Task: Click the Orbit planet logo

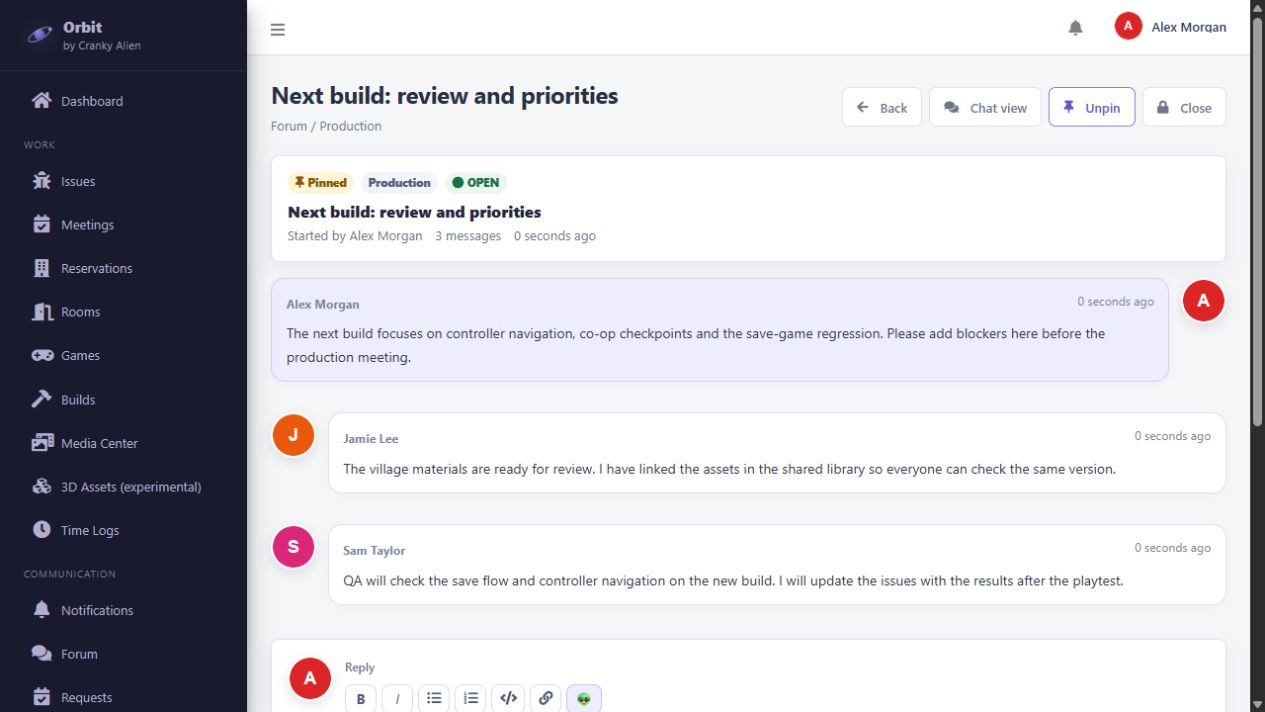Action: click(x=40, y=35)
